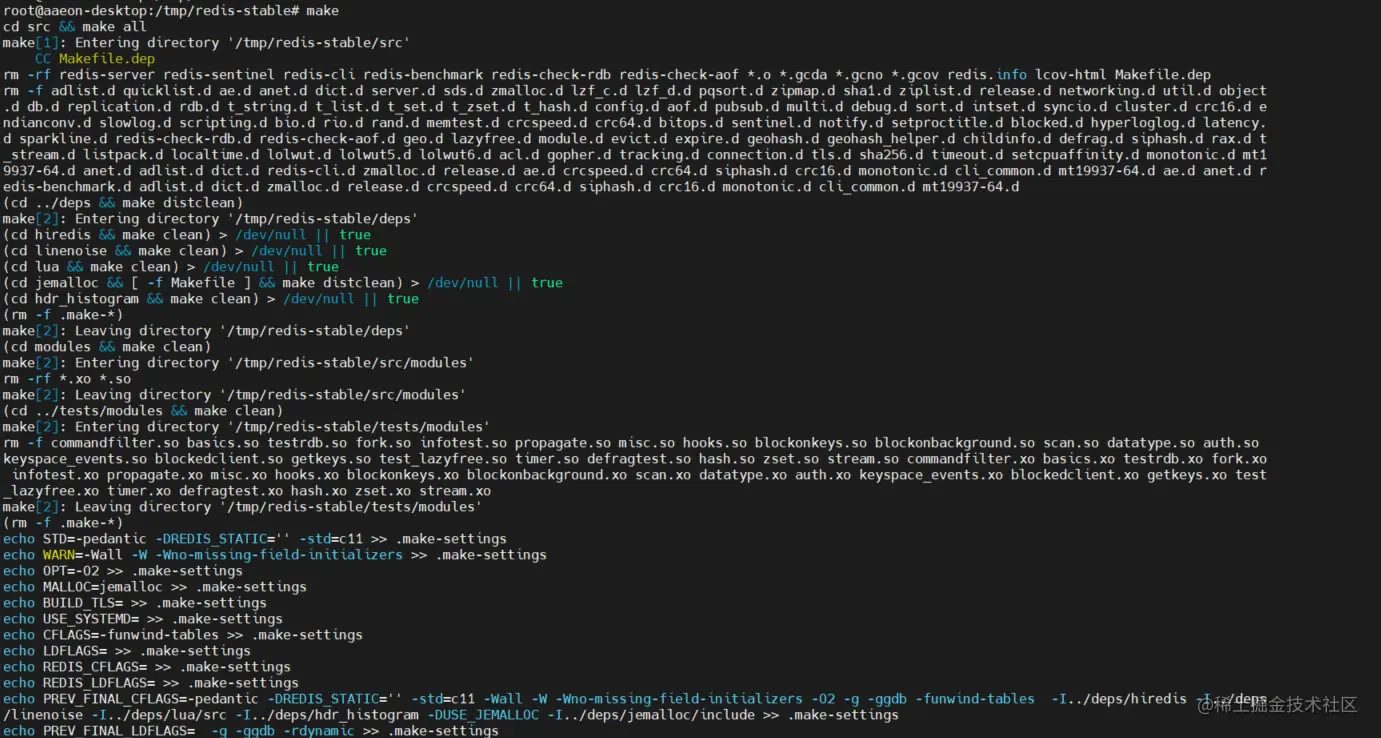Click the line "Leaving directory '/tmp/redis-stable/tests/modules'"
Viewport: 1381px width, 738px height.
(x=242, y=507)
